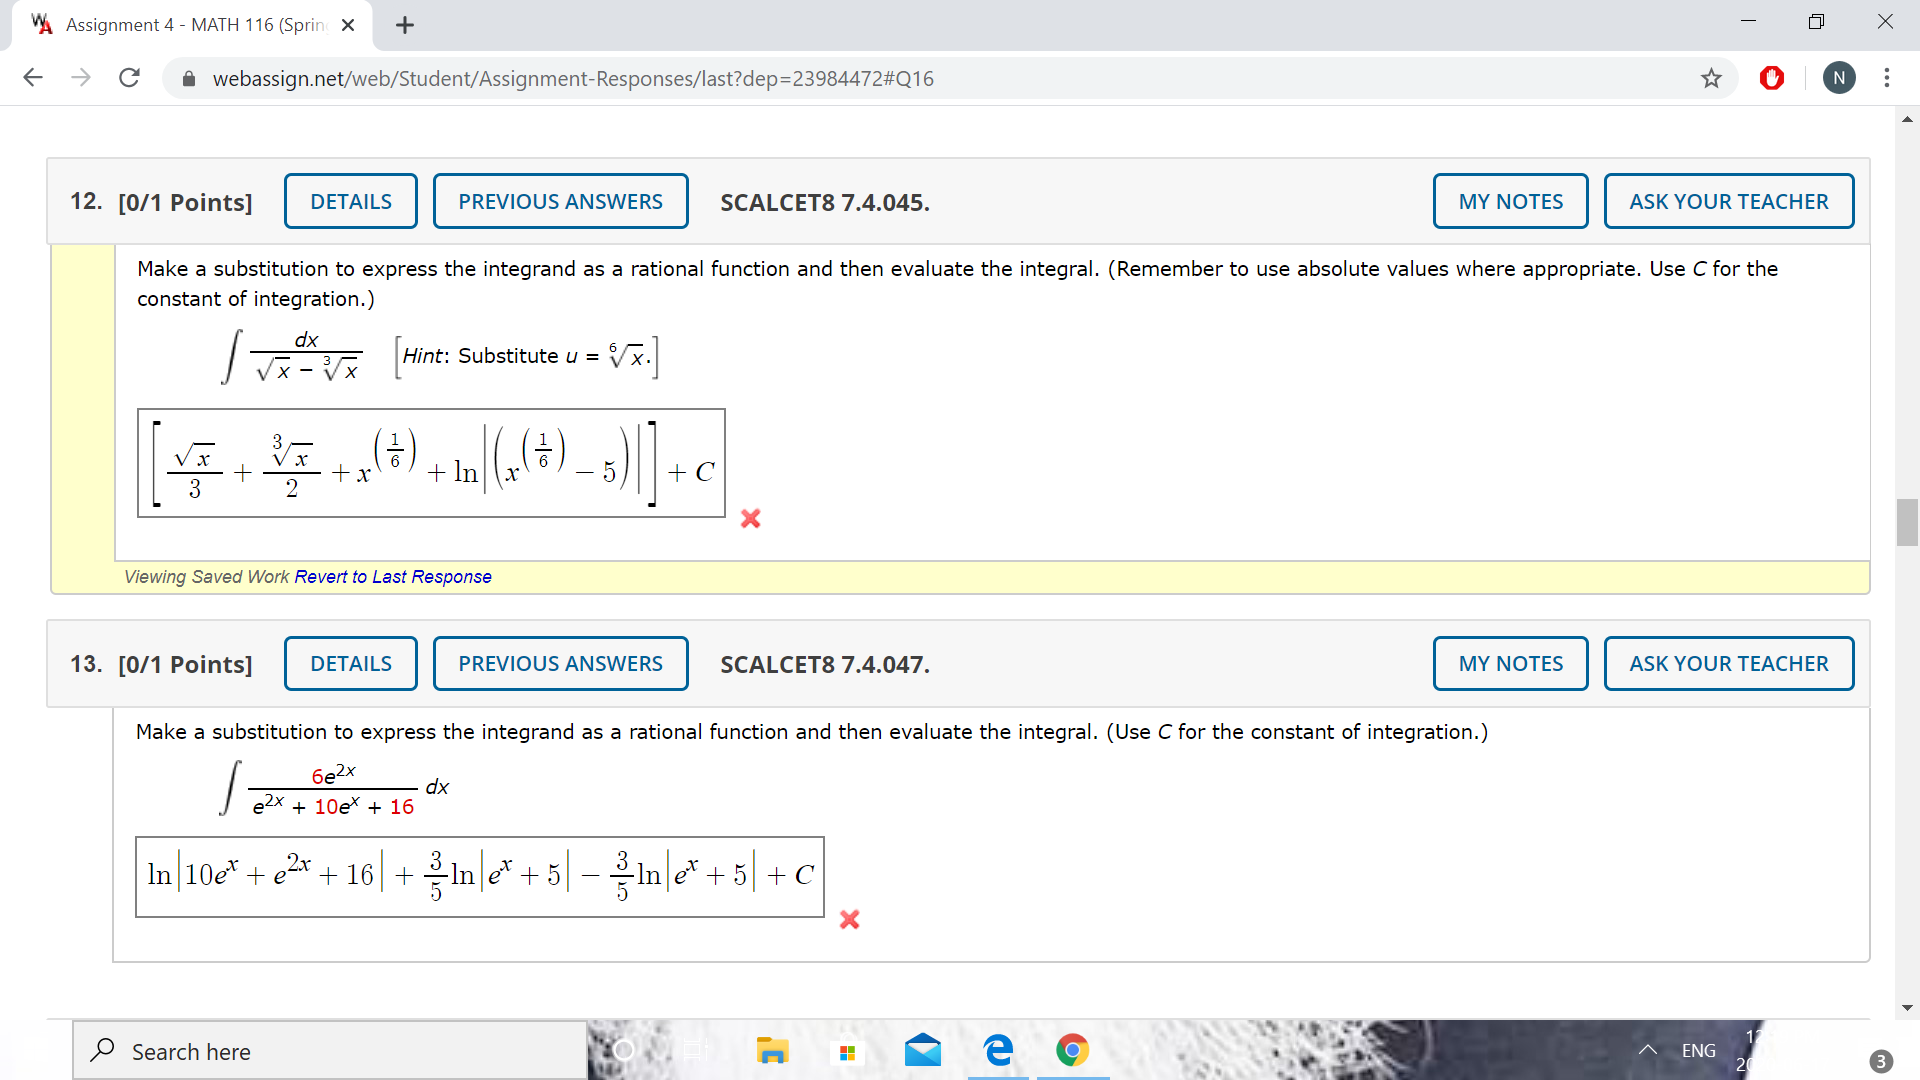Open File Explorer from the taskbar
This screenshot has width=1920, height=1080.
[772, 1051]
